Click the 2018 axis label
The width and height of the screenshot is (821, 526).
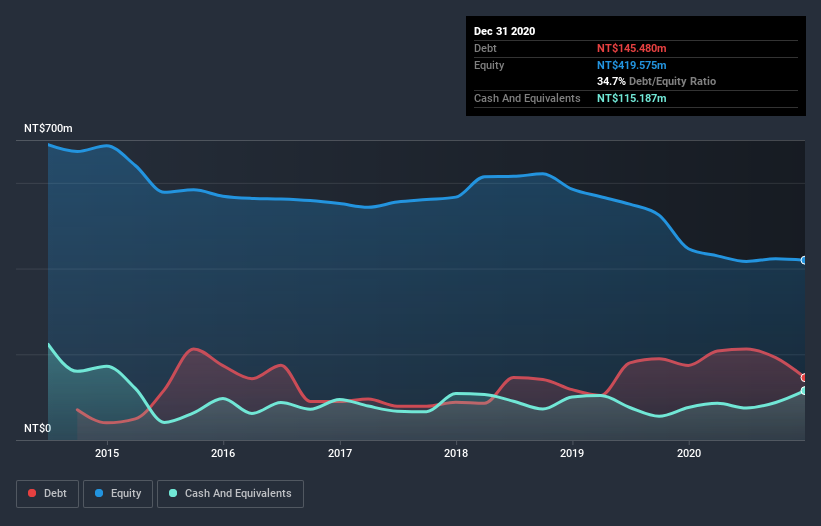tap(456, 453)
